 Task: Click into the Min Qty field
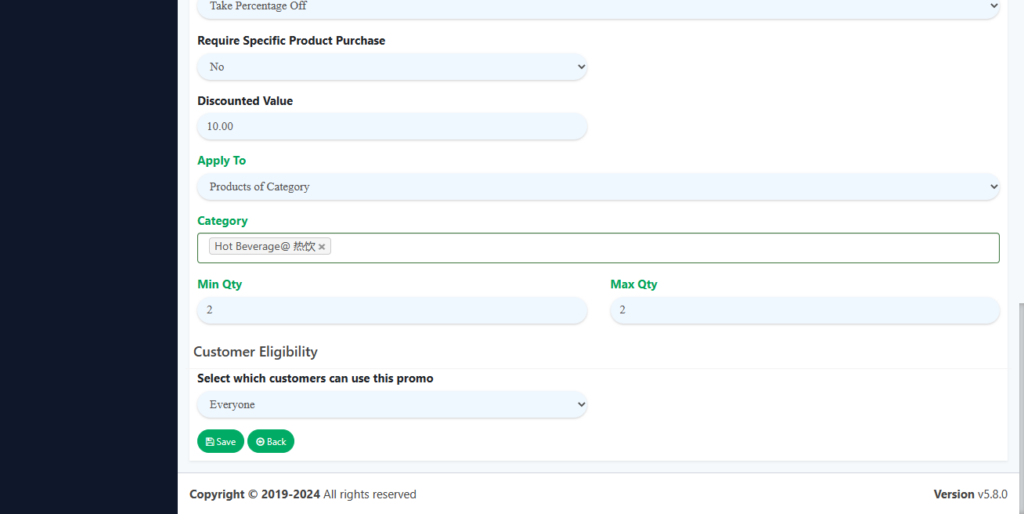391,311
